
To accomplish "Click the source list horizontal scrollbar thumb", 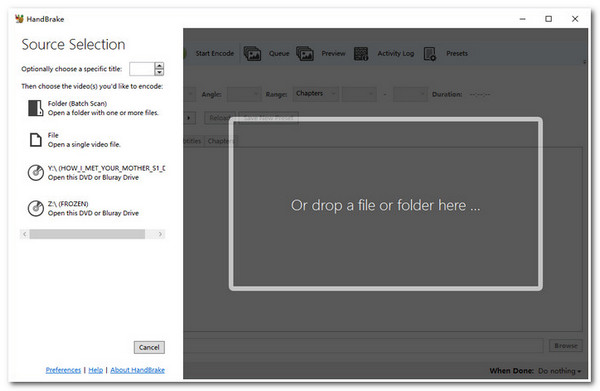I will point(87,234).
